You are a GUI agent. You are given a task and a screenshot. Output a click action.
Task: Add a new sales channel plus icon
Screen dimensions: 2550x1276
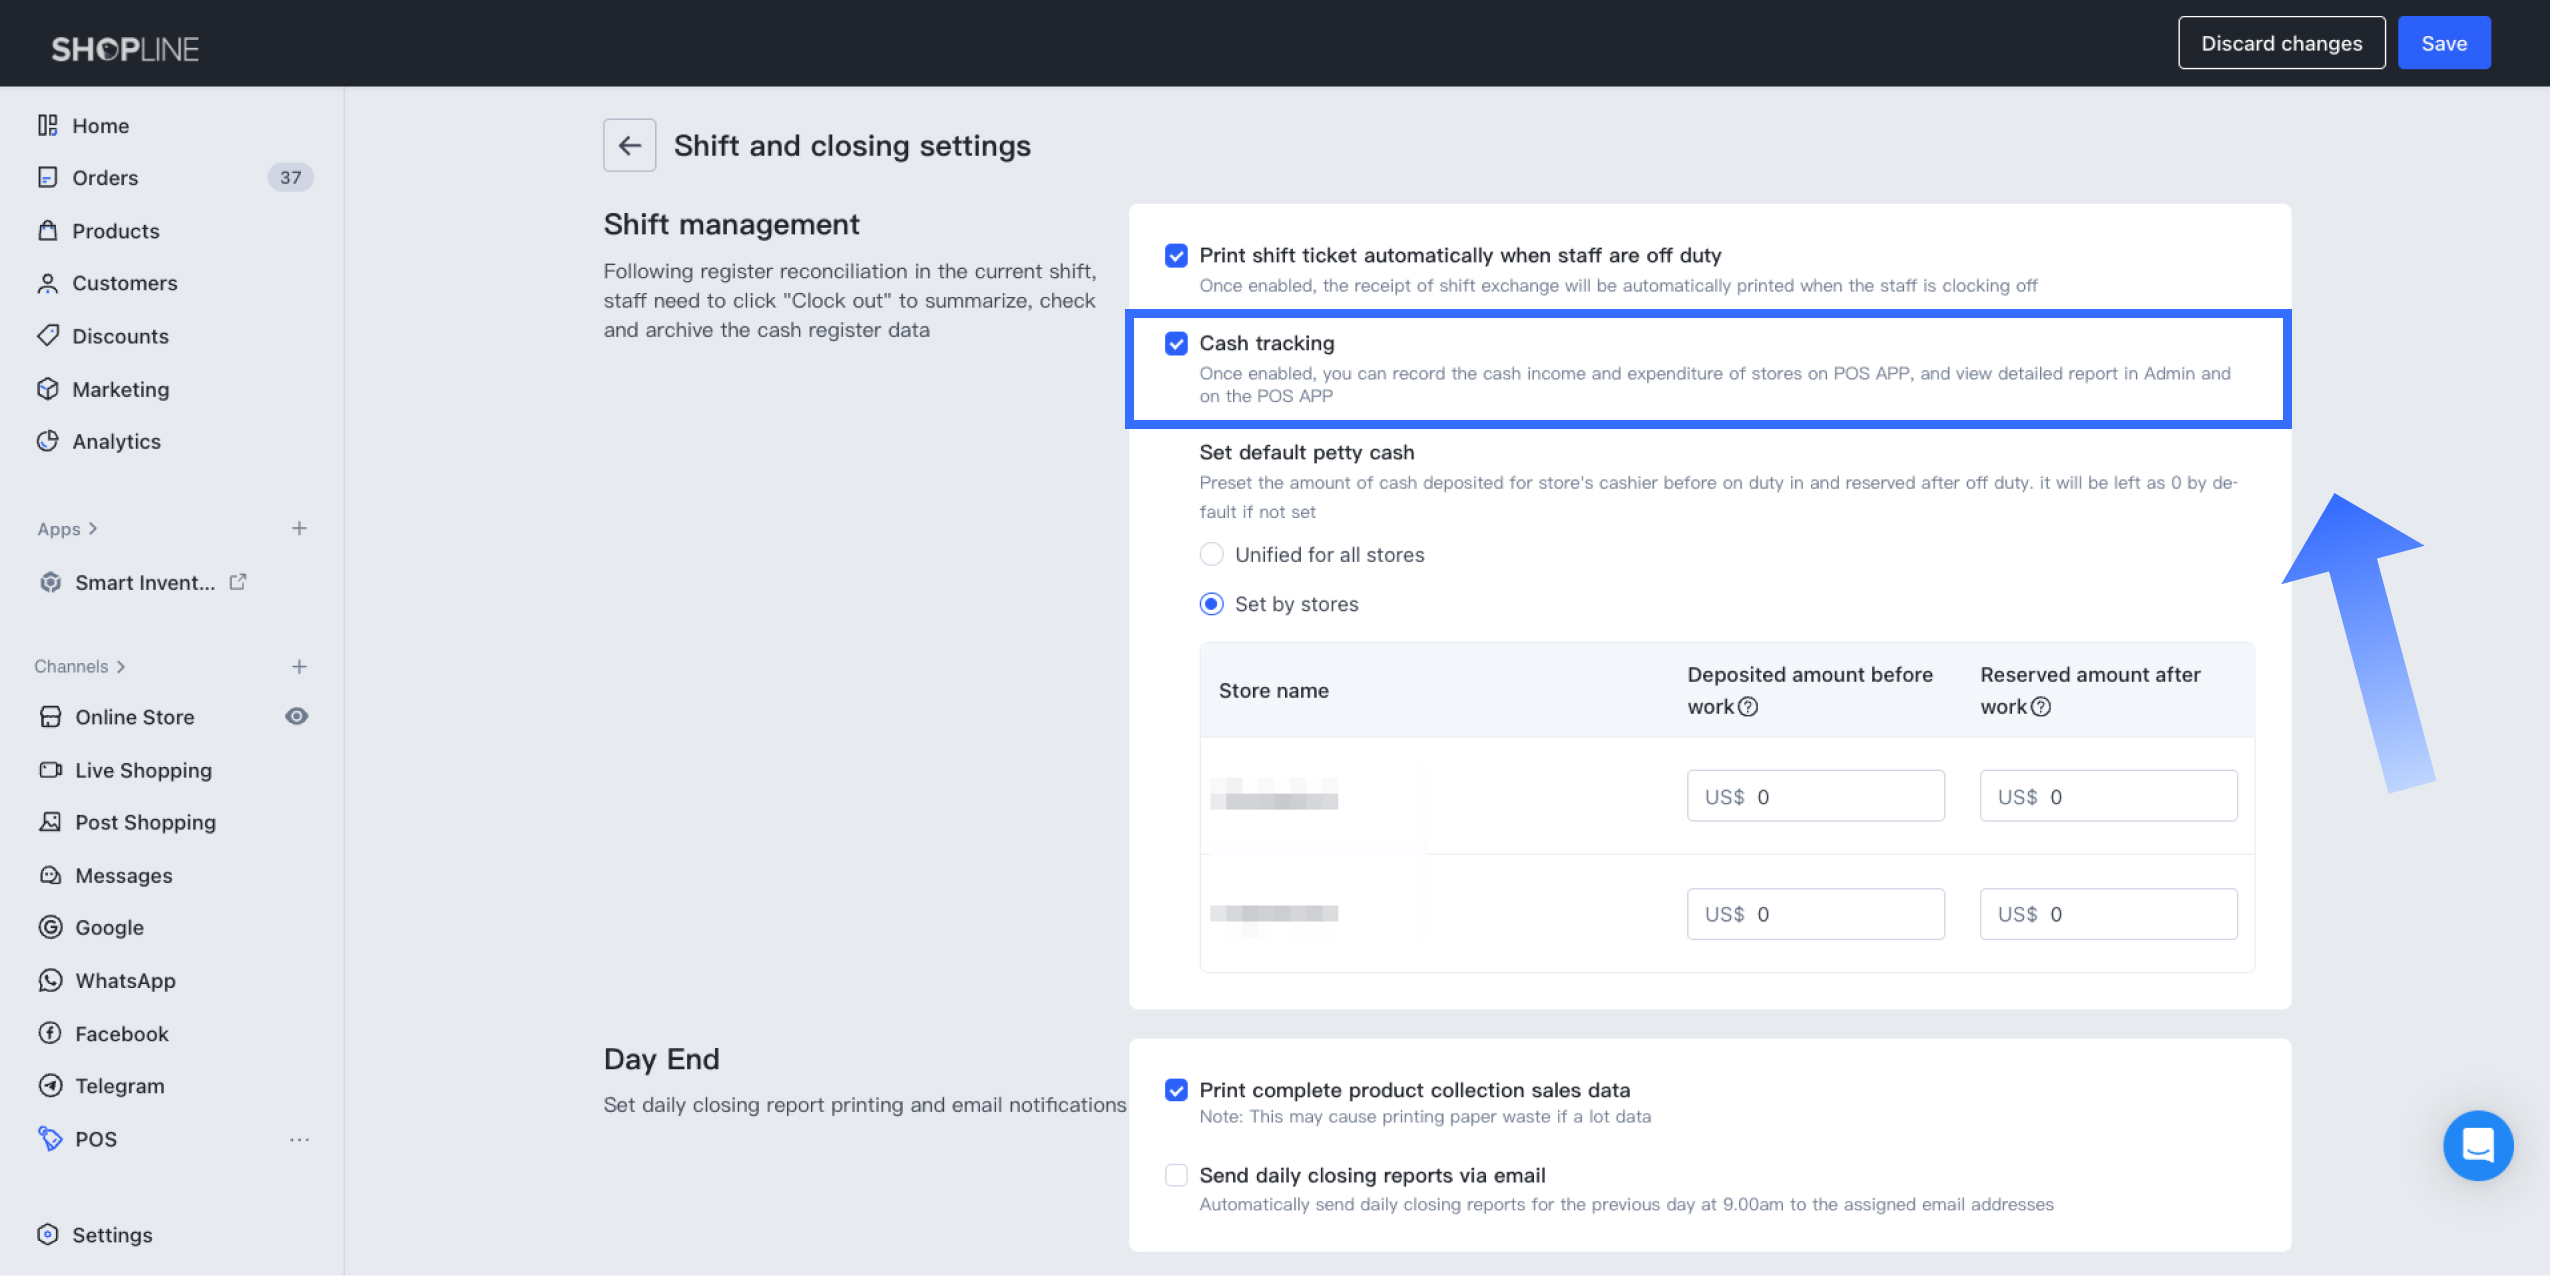299,667
